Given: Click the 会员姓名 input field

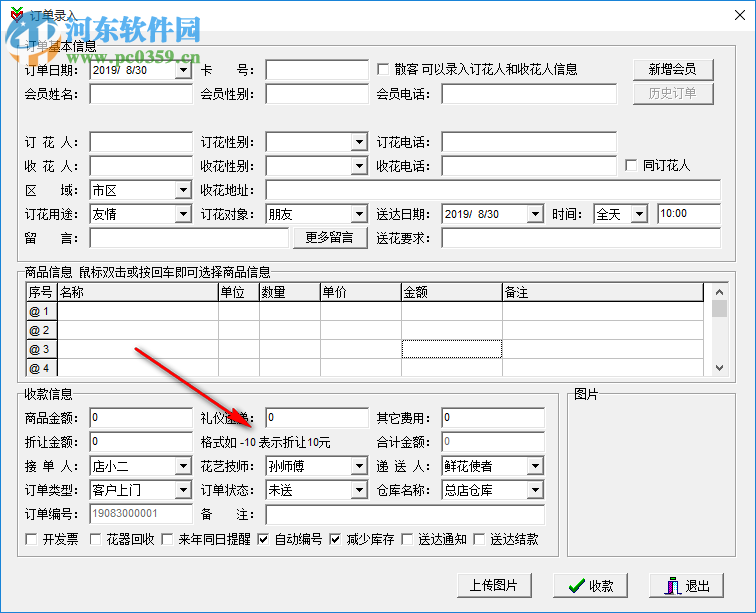Looking at the screenshot, I should pyautogui.click(x=141, y=94).
